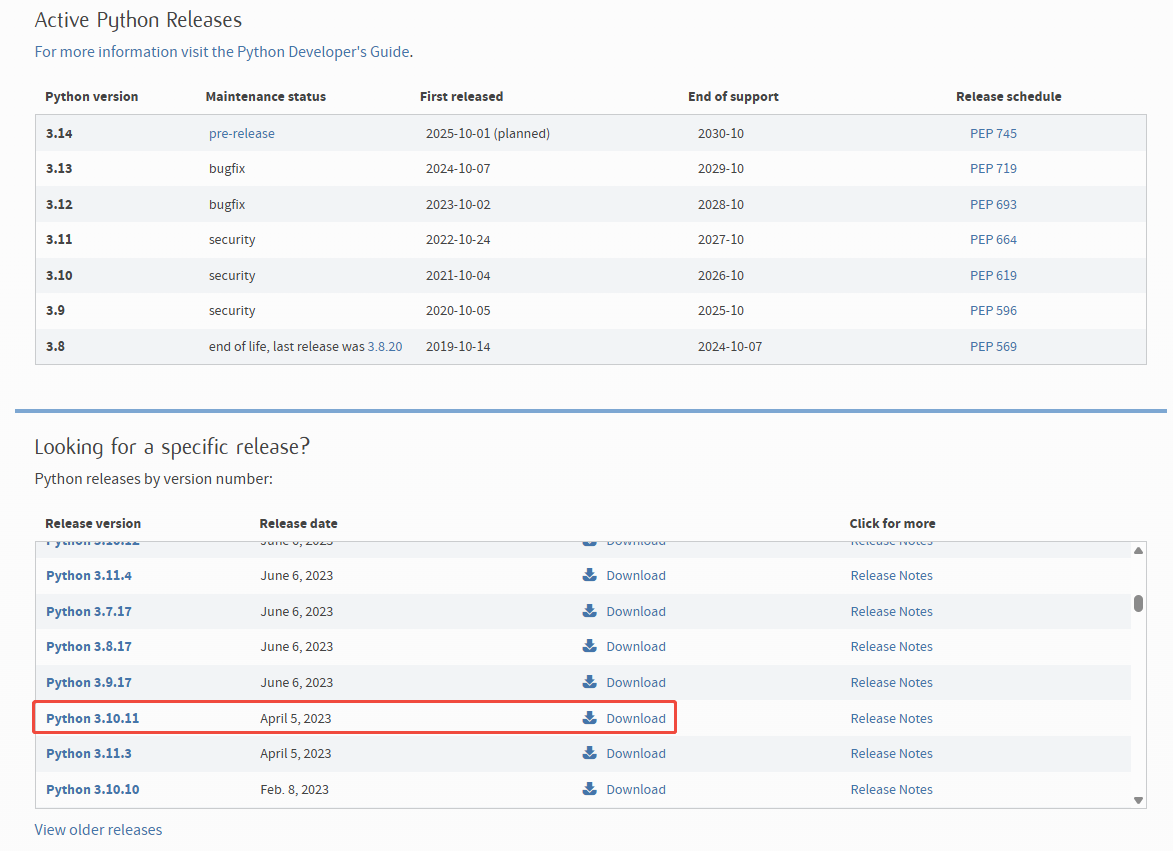
Task: Select the 3.13 version cell
Action: [x=59, y=168]
